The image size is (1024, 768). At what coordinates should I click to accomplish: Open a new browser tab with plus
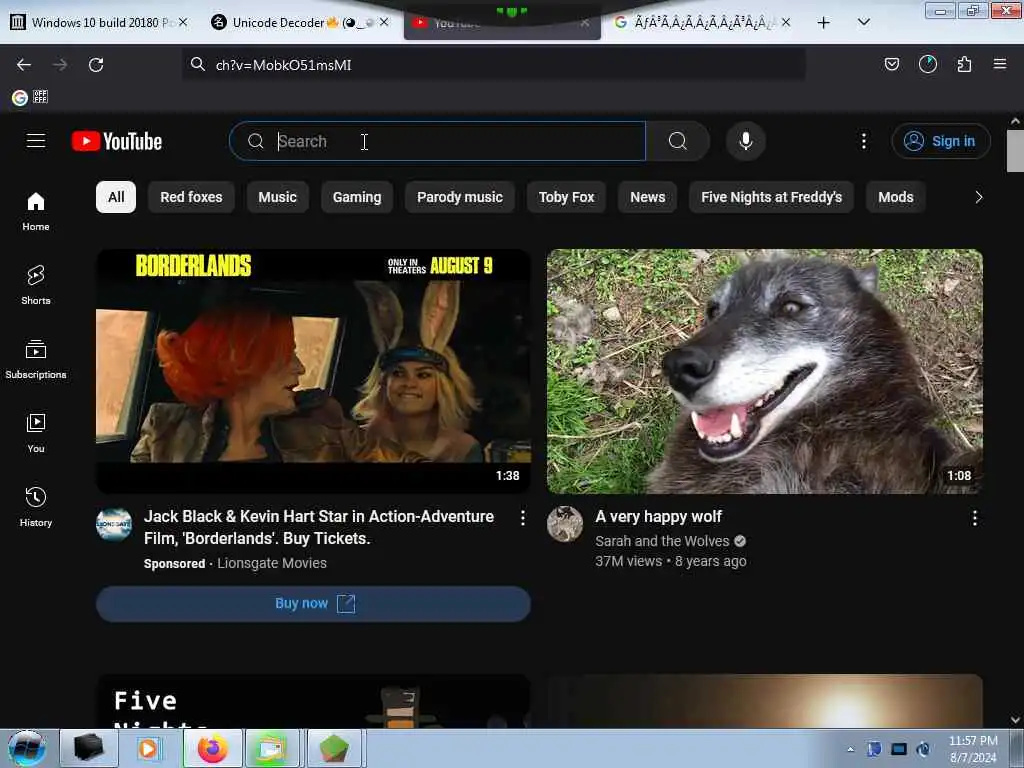click(x=824, y=23)
